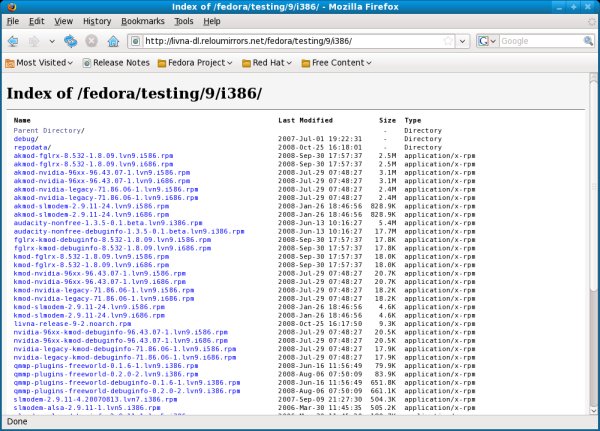This screenshot has width=600, height=431.
Task: Download slmodem-2.9.11-4.20070813.lvn7.i386.rpm
Action: pos(95,400)
